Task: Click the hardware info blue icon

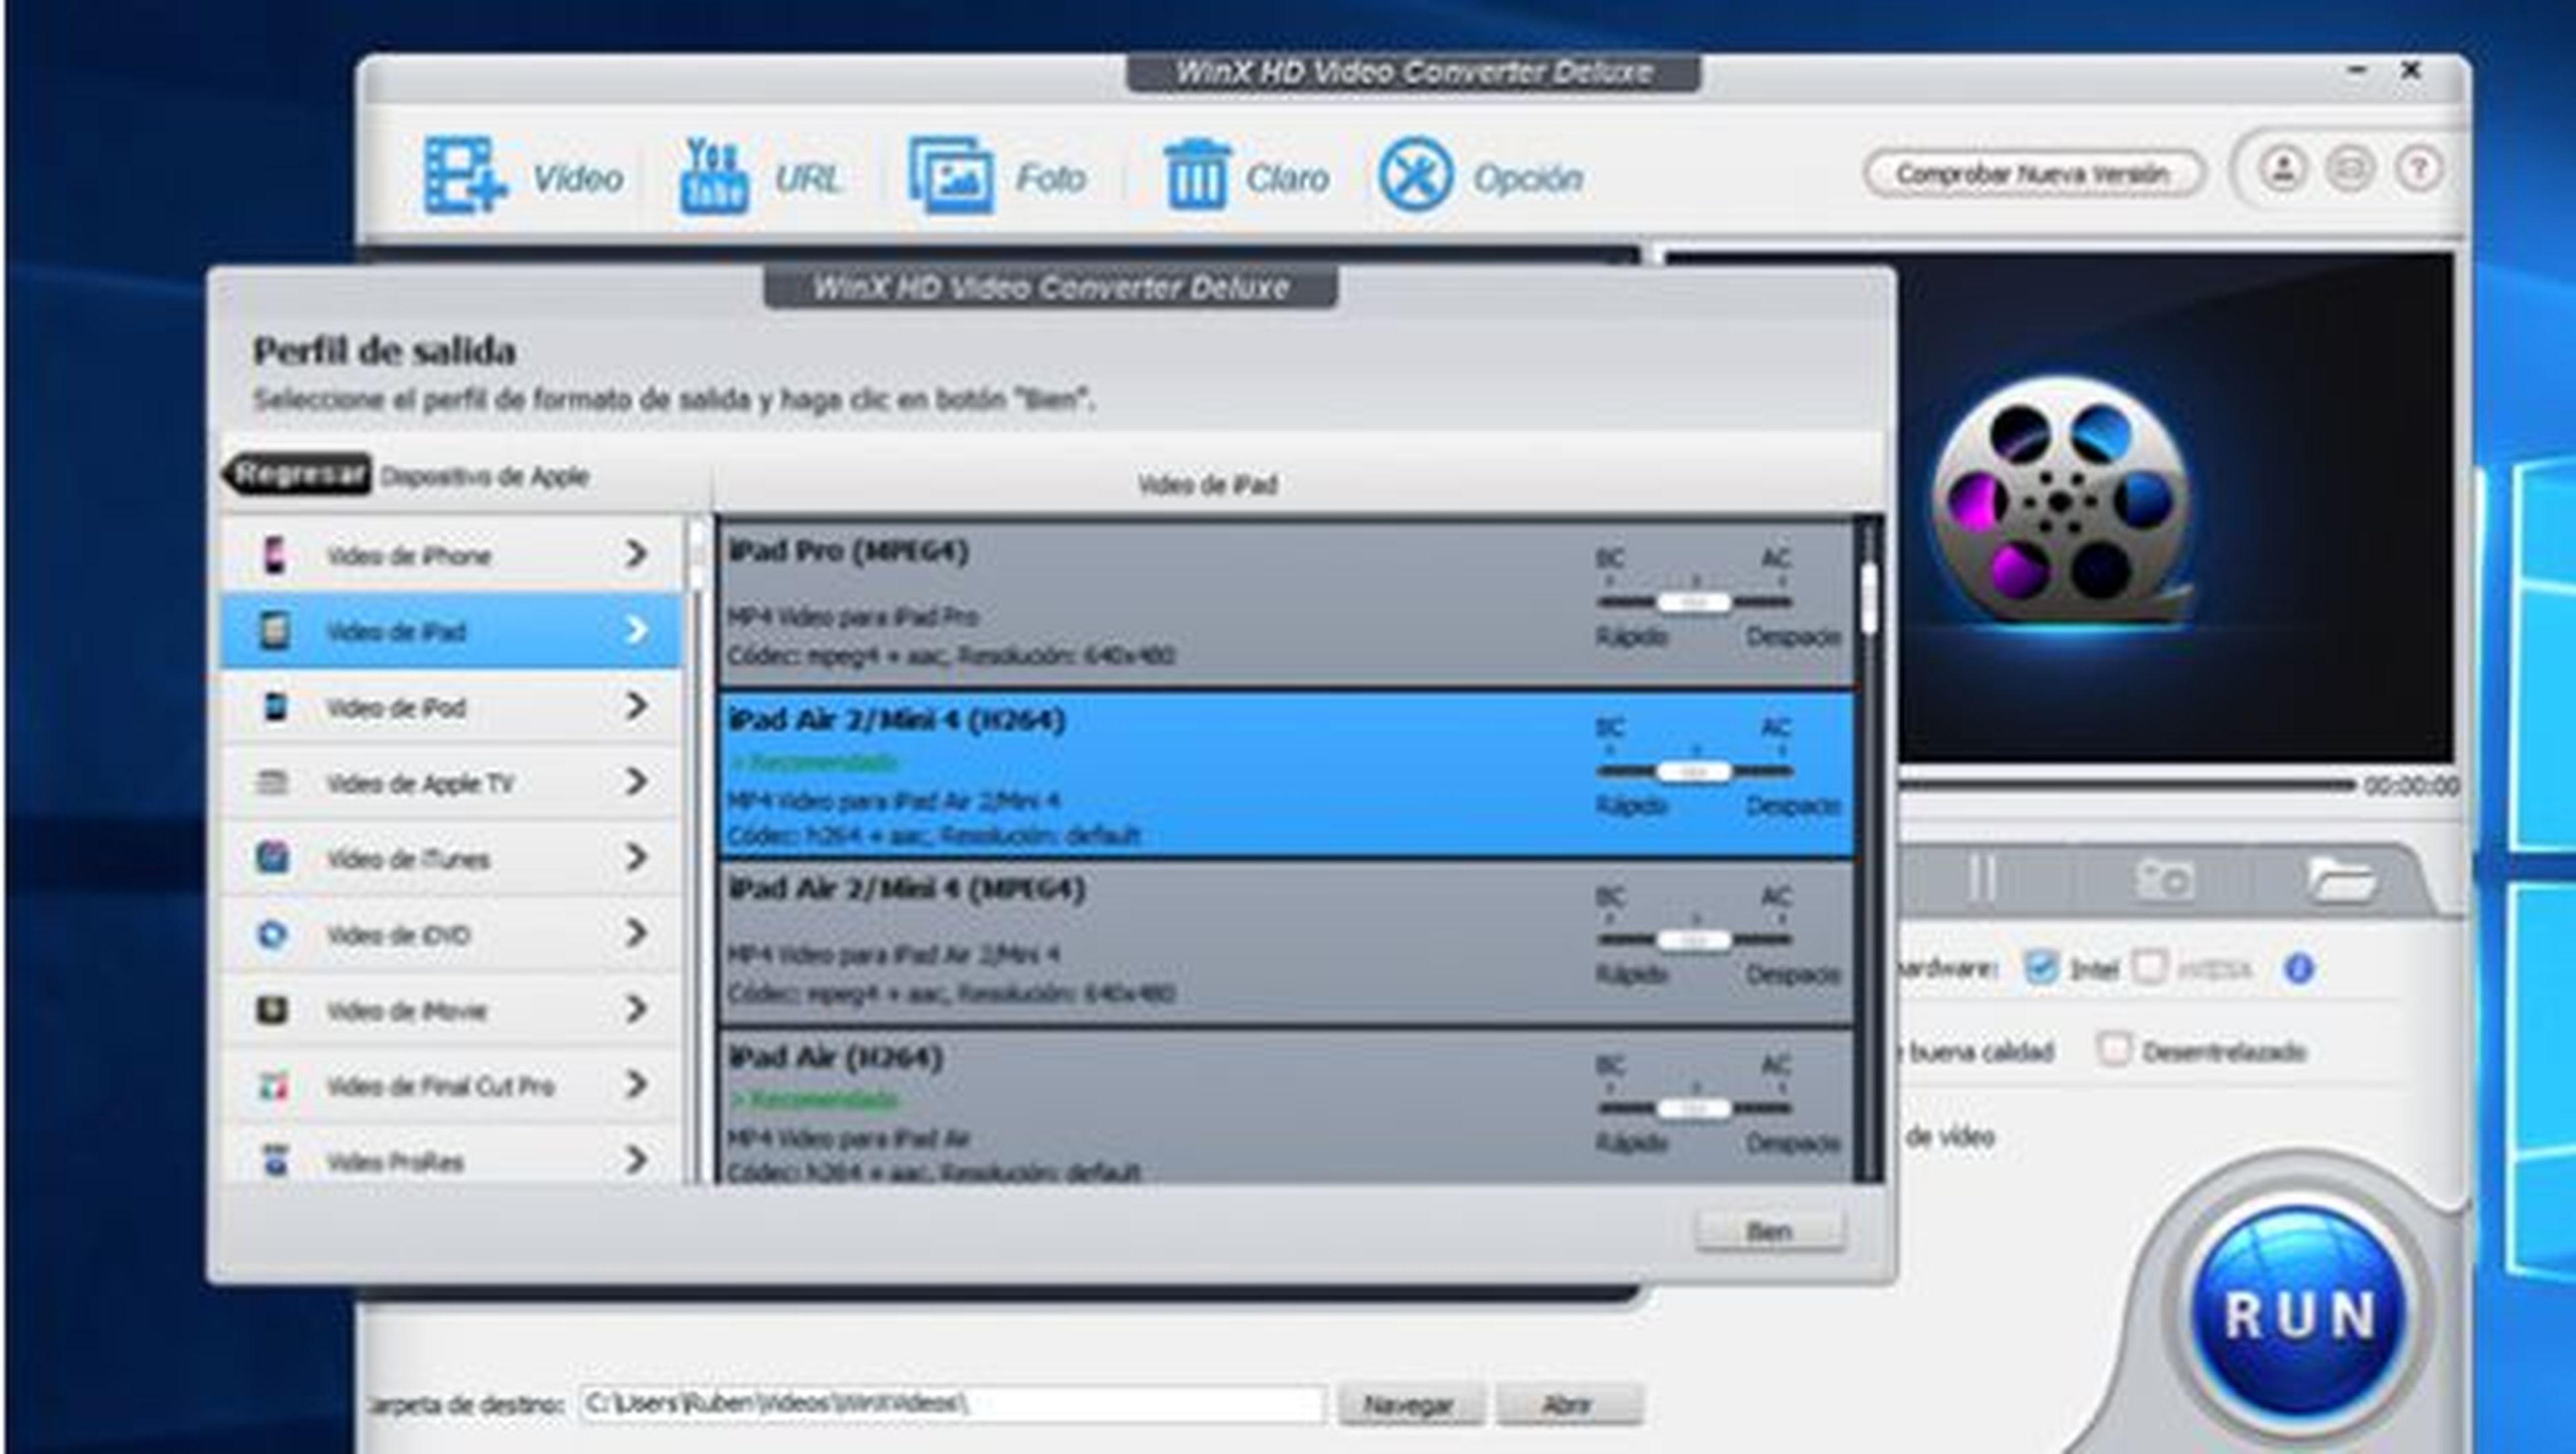Action: coord(2299,968)
